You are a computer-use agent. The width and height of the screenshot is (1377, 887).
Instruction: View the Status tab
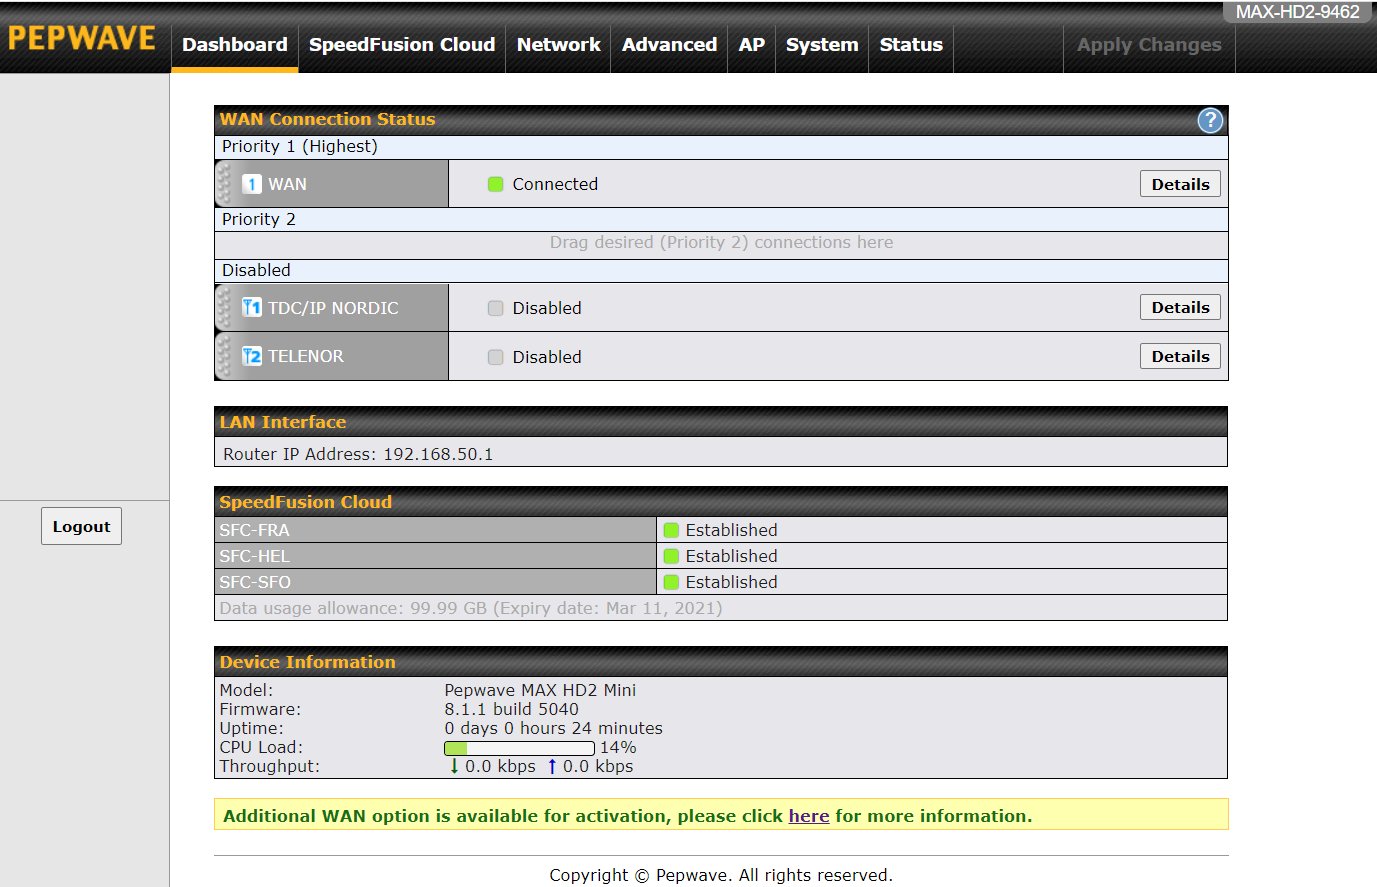pos(911,45)
